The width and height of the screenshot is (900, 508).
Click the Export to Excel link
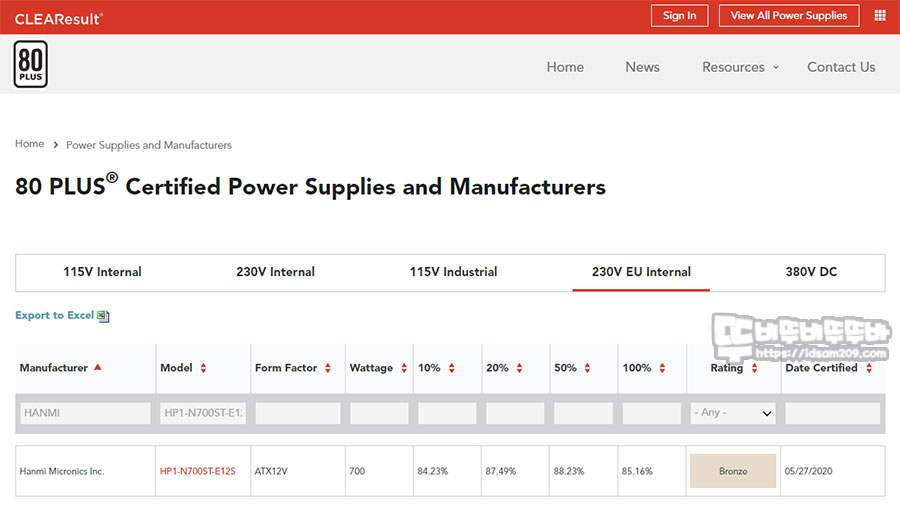point(55,315)
